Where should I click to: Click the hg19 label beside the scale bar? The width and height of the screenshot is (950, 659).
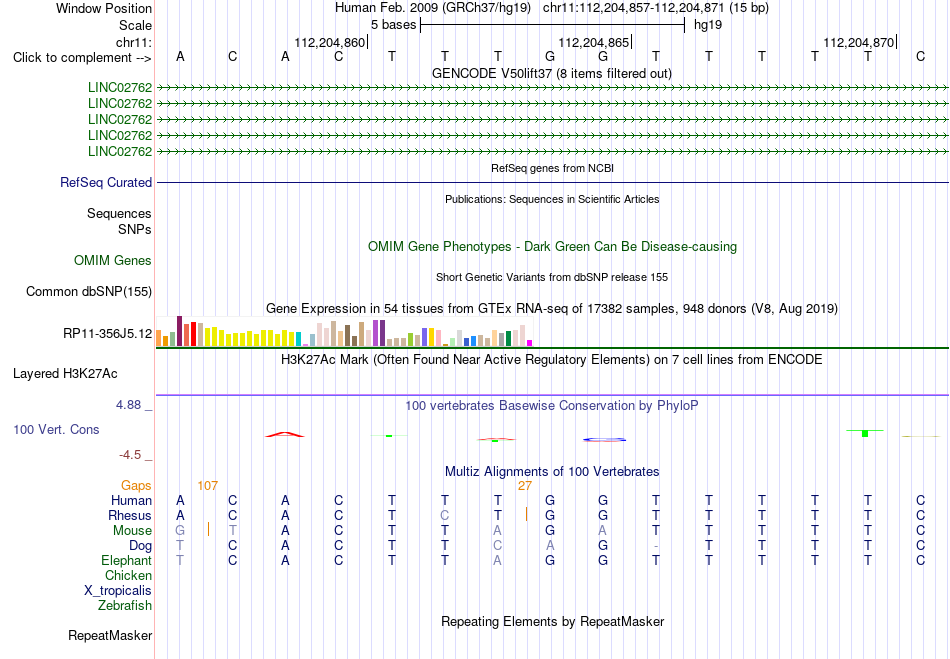(x=708, y=25)
